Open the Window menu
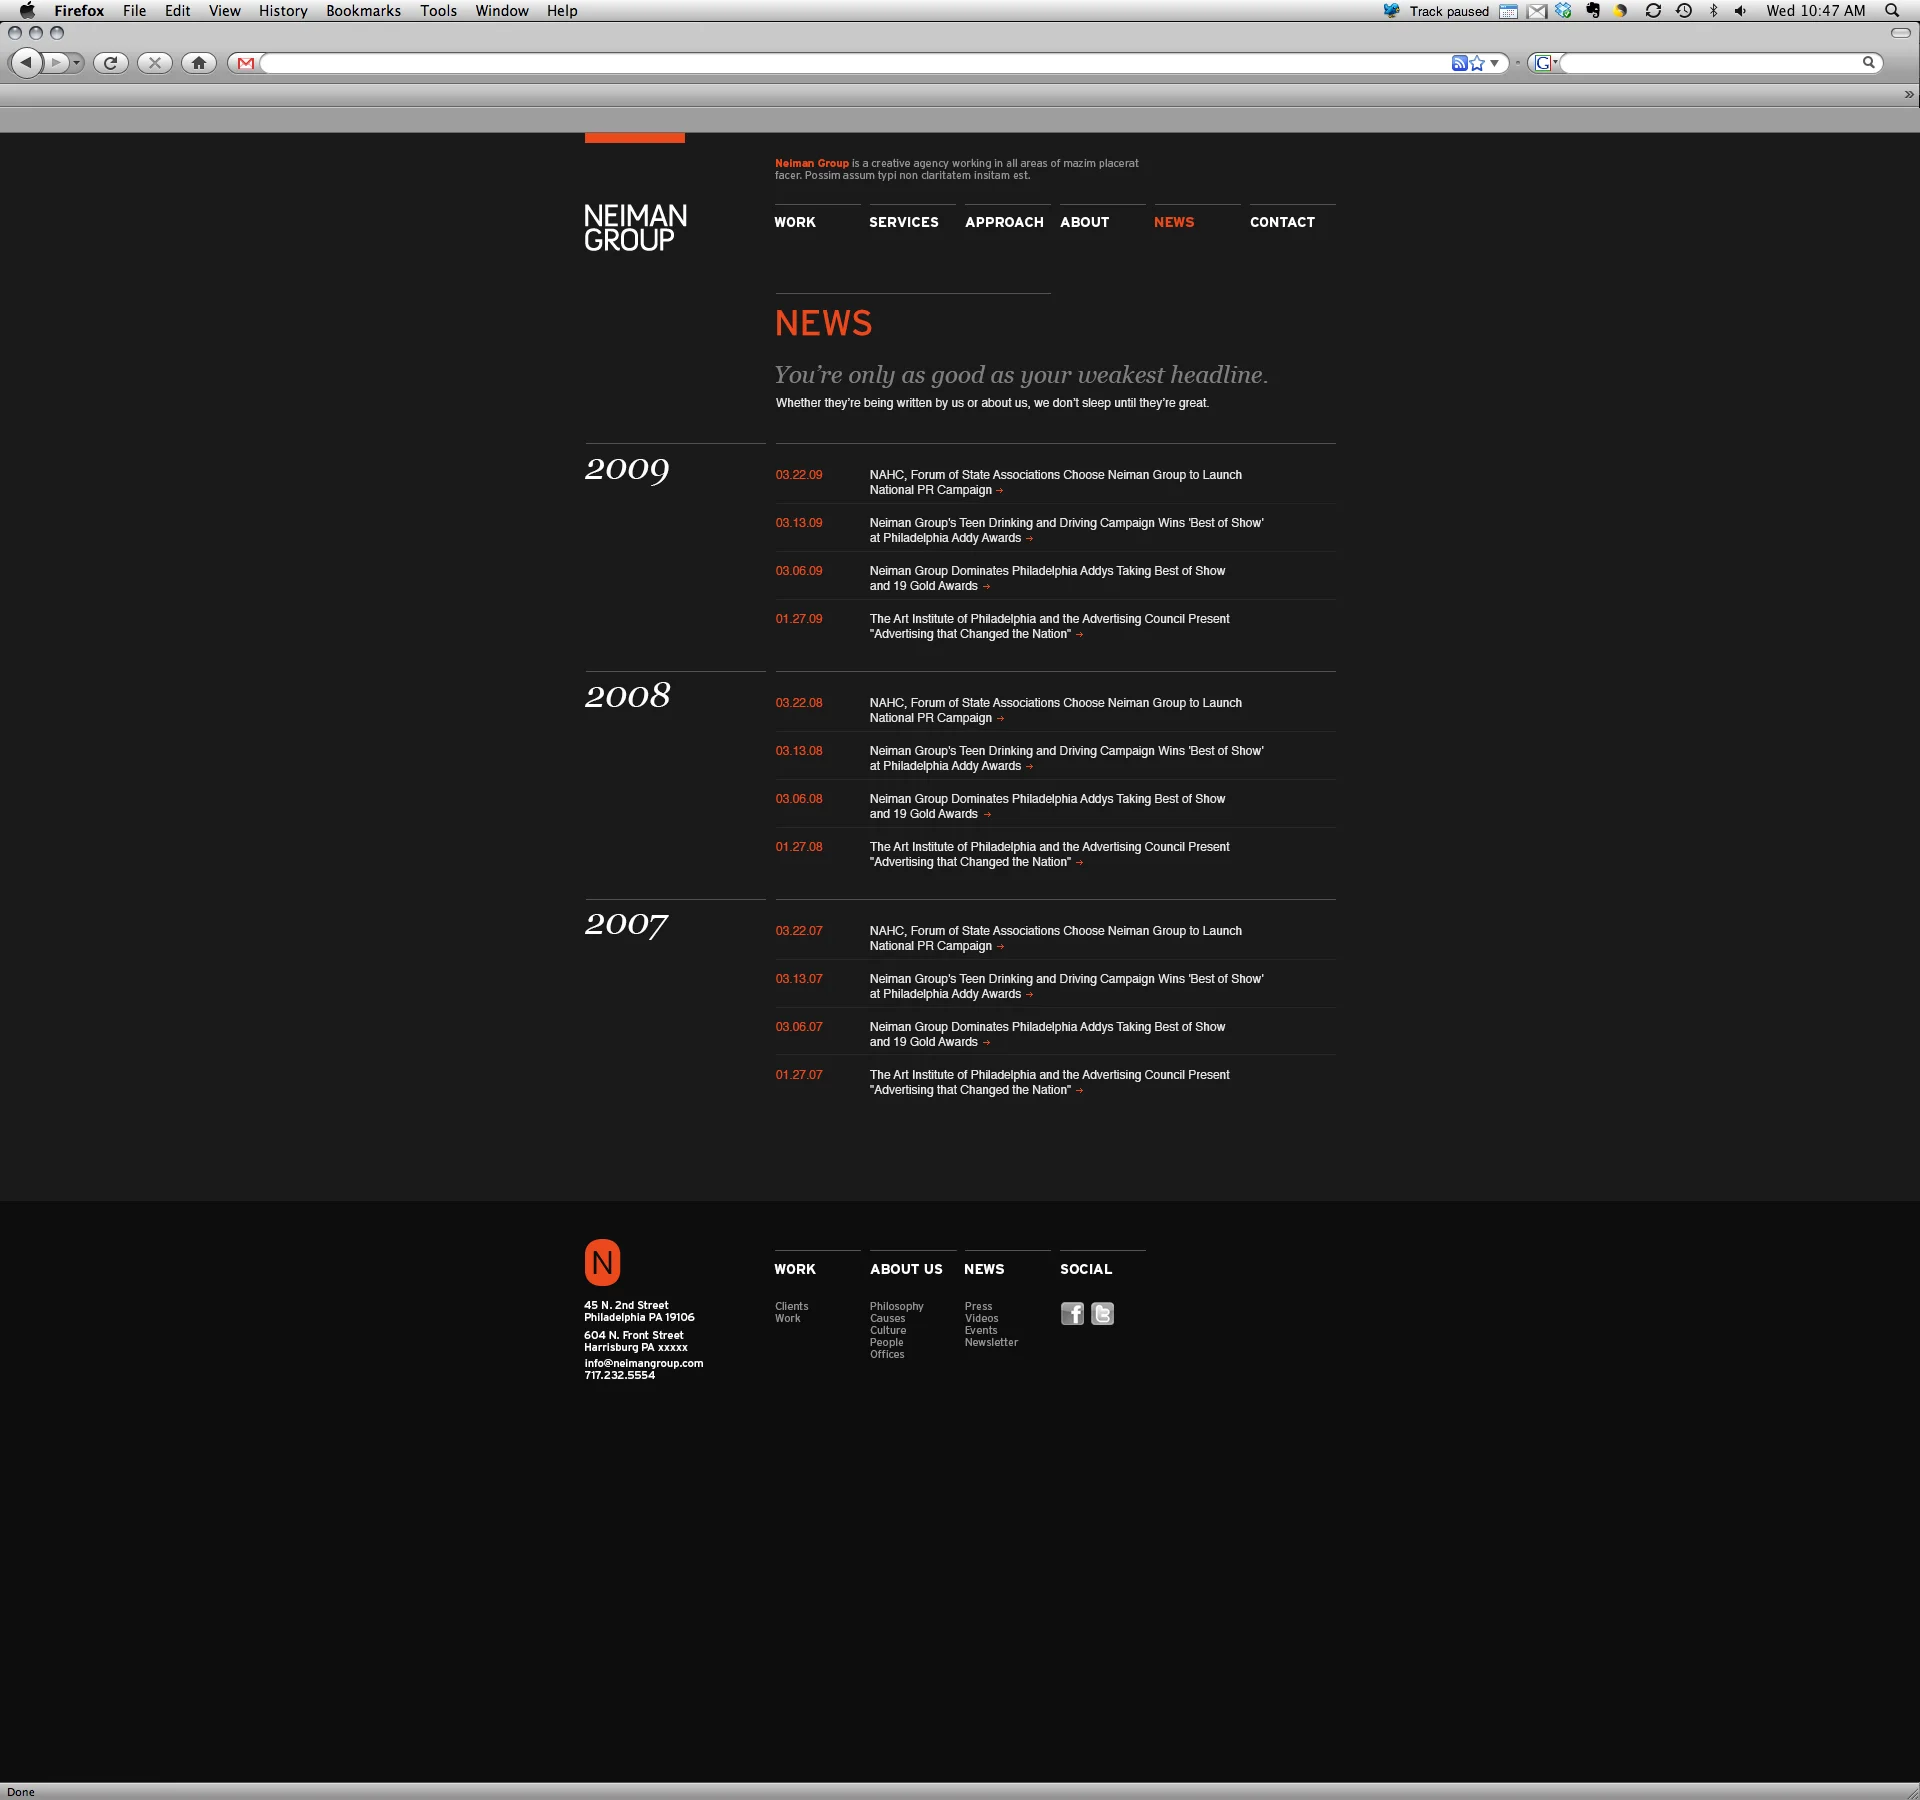Viewport: 1920px width, 1800px height. coord(502,11)
